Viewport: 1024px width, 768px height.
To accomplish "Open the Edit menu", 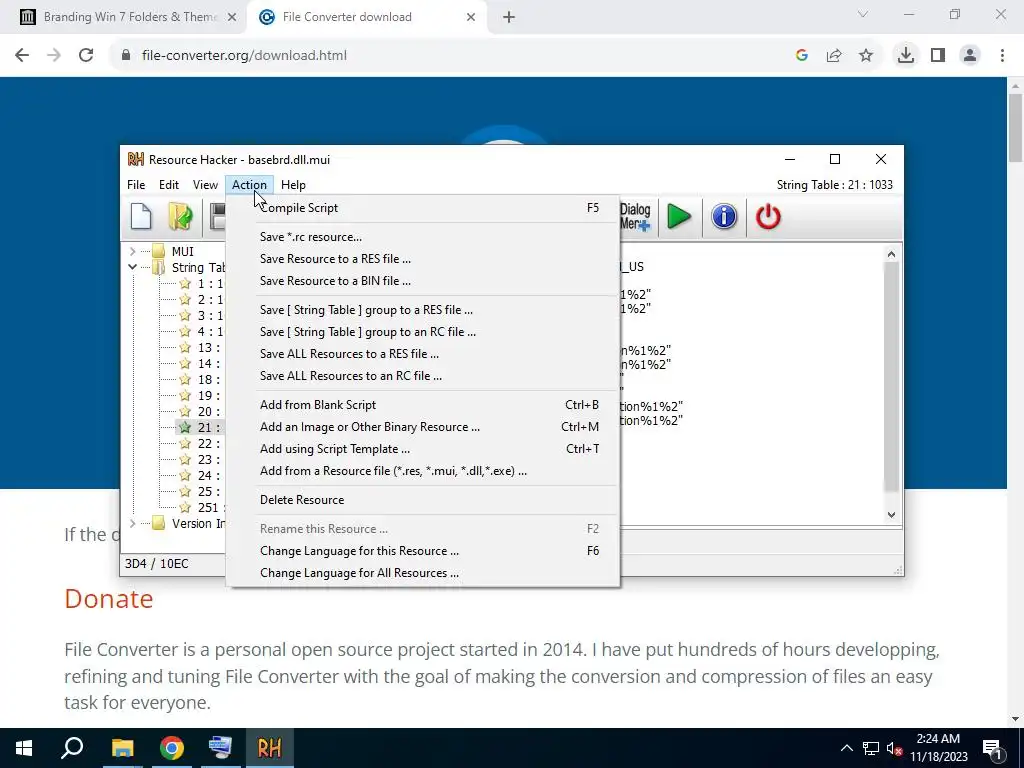I will [168, 185].
